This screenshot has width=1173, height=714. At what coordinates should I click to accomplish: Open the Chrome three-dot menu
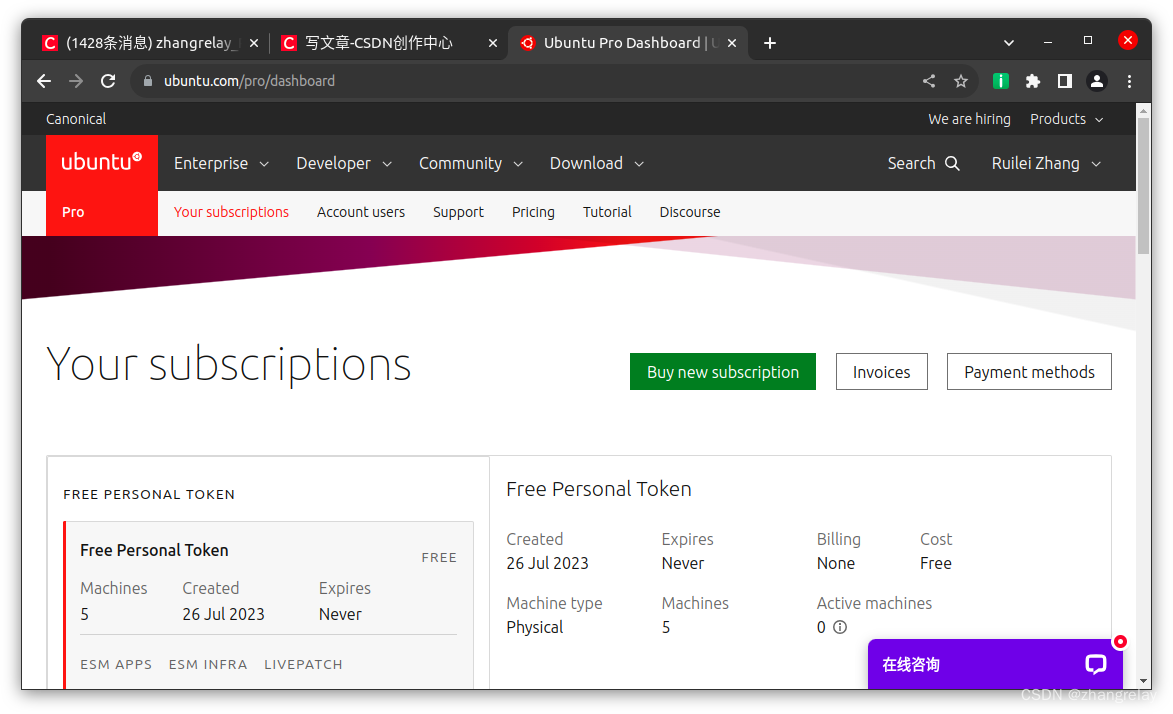coord(1129,81)
